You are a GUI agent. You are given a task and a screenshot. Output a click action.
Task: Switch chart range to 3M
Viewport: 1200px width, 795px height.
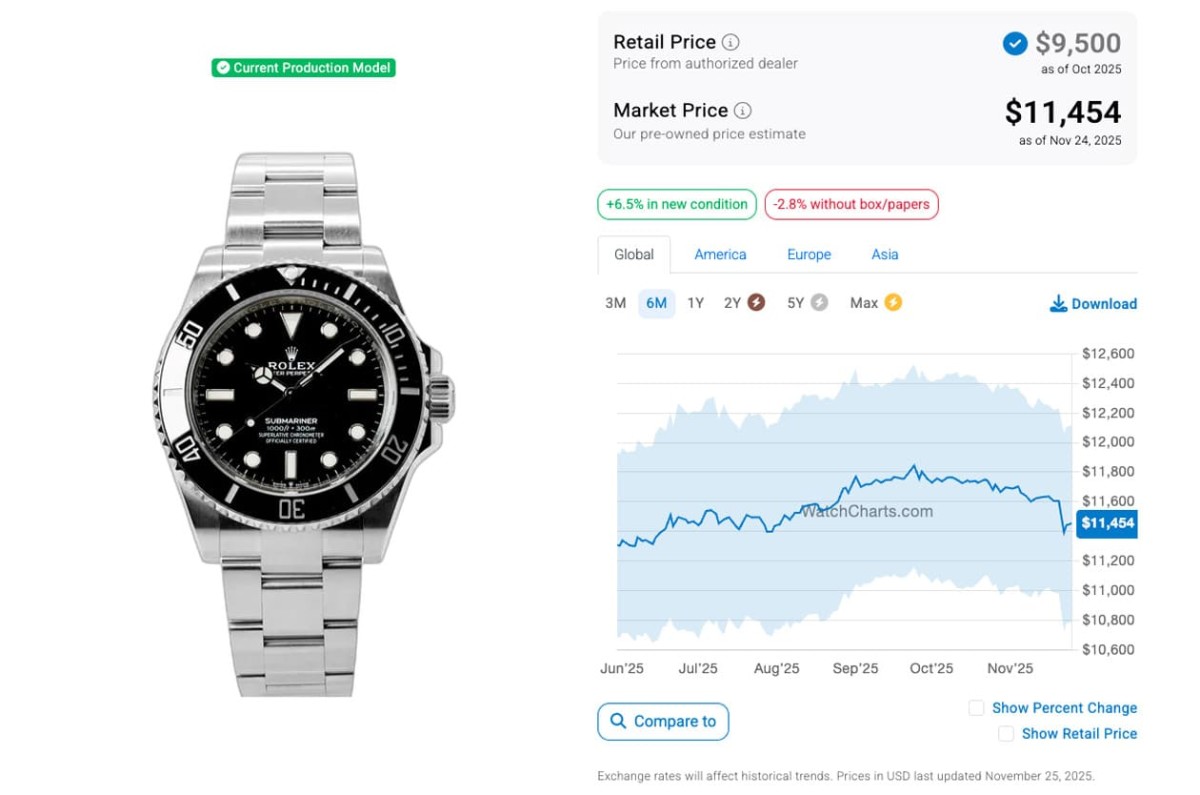[x=615, y=303]
